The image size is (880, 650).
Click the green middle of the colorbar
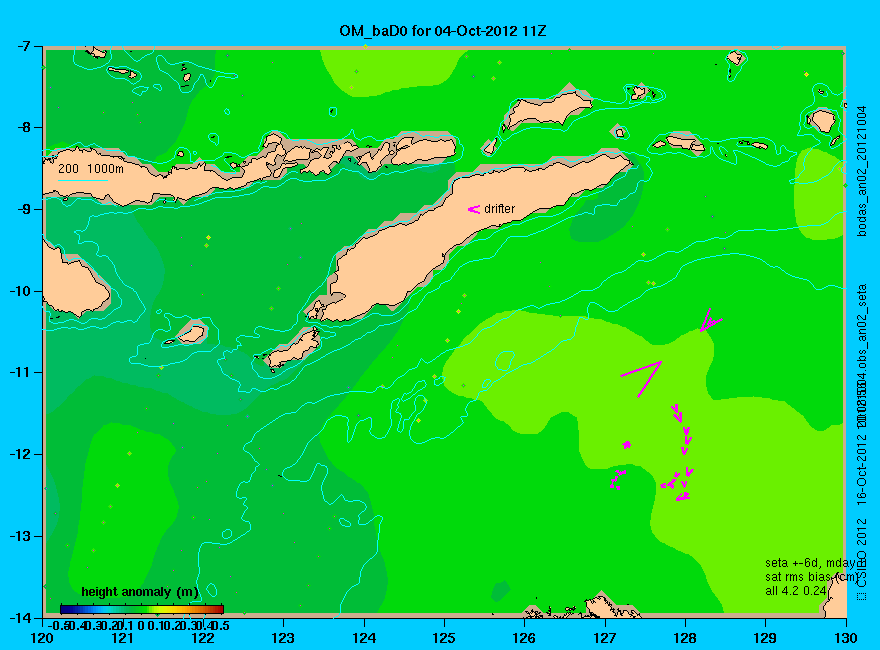click(x=142, y=609)
